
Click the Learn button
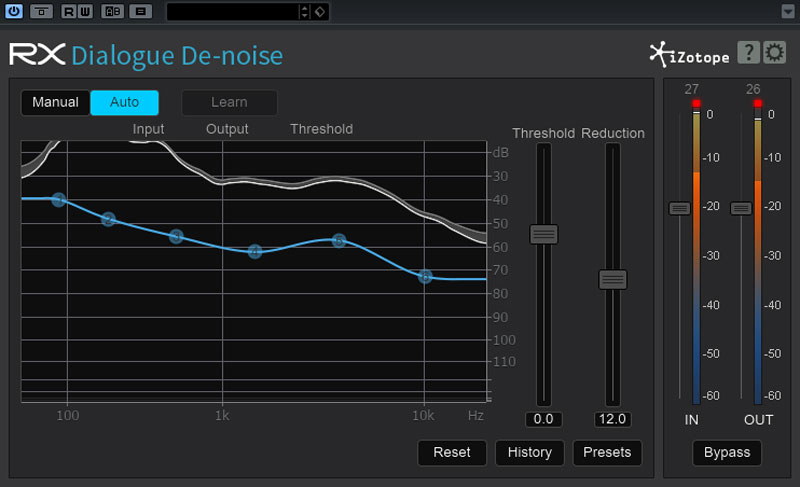point(230,102)
